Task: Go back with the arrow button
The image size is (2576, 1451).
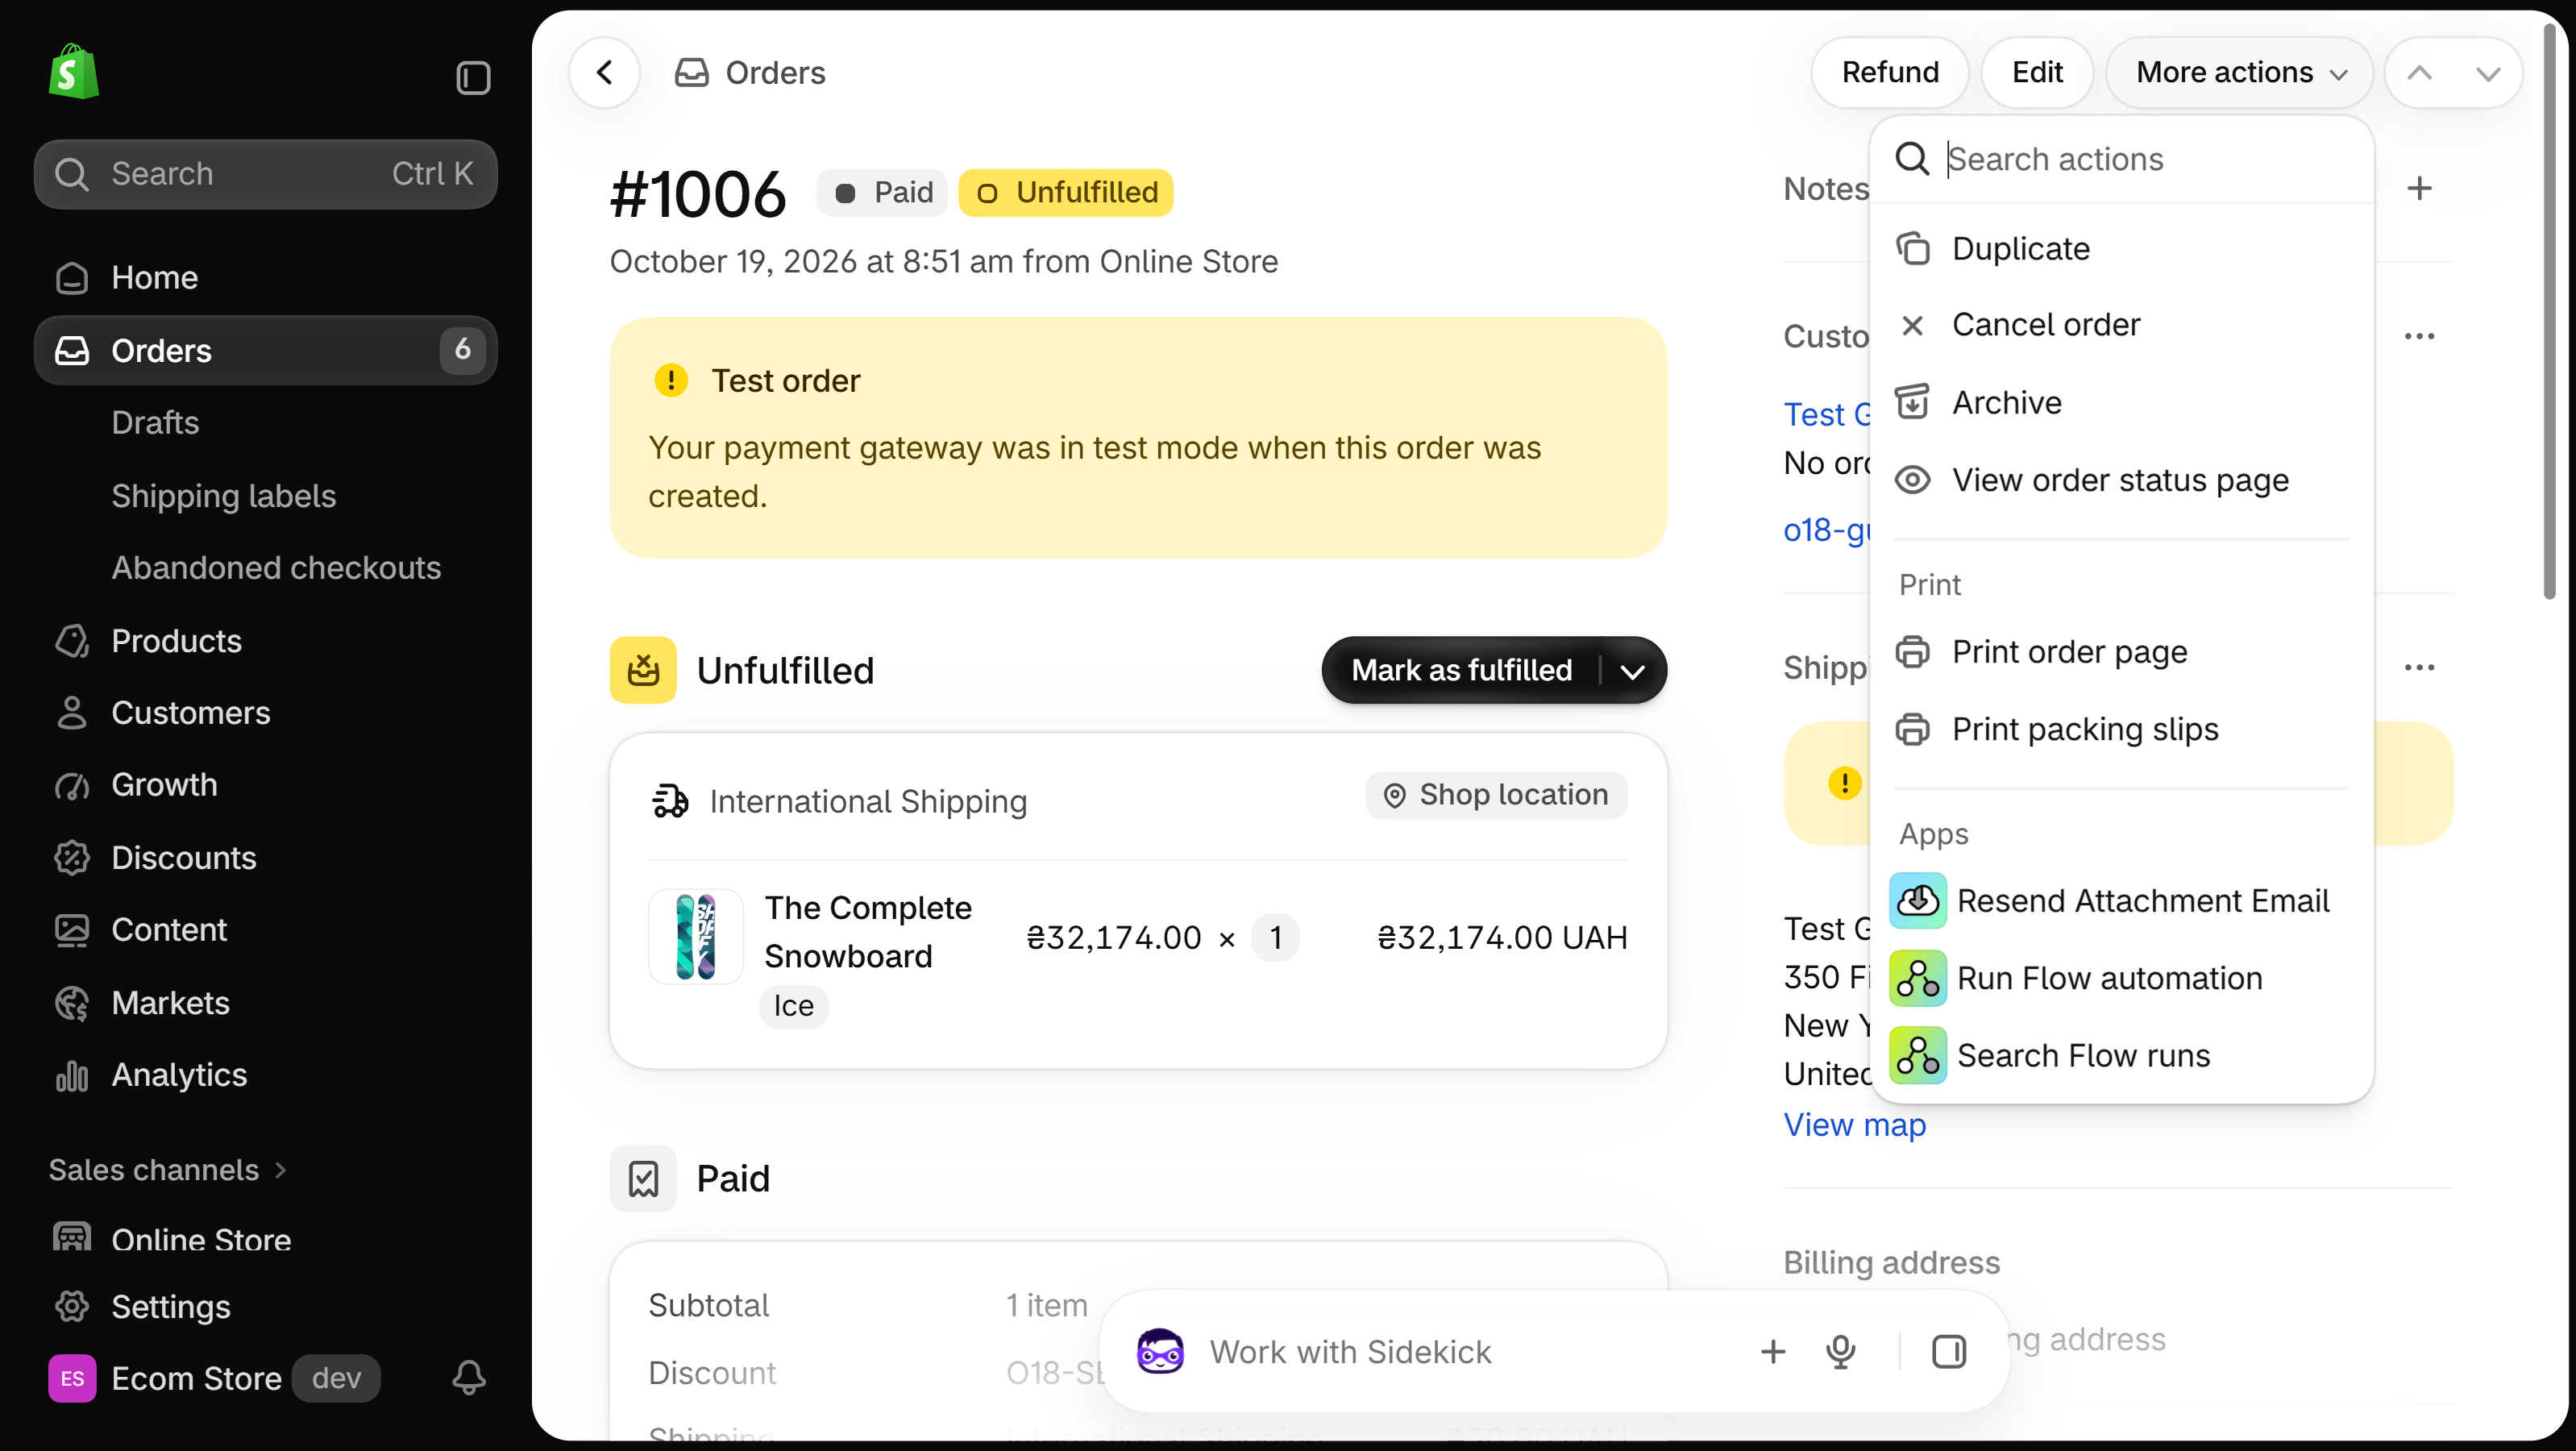Action: (x=605, y=72)
